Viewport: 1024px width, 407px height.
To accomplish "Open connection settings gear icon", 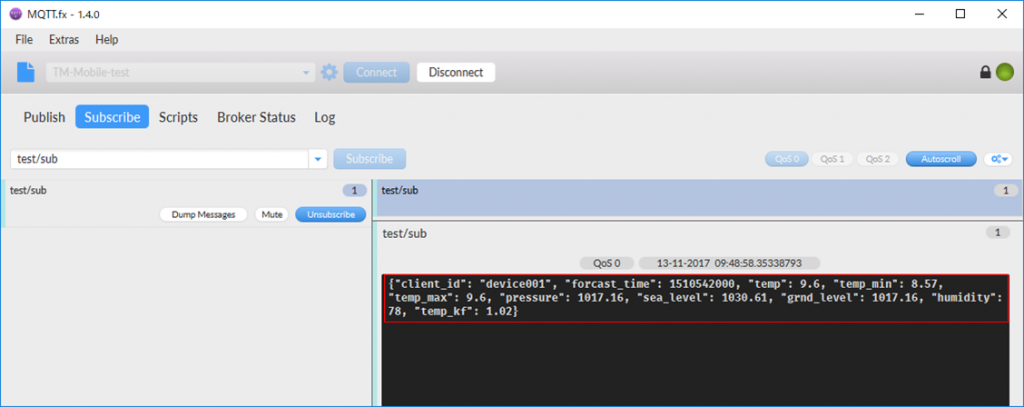I will (329, 72).
